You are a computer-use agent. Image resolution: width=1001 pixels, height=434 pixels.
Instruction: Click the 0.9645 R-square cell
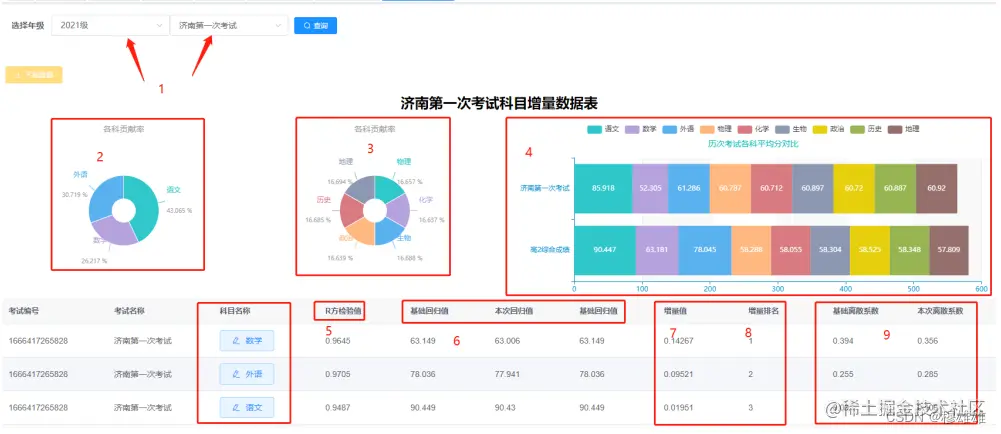(x=338, y=341)
